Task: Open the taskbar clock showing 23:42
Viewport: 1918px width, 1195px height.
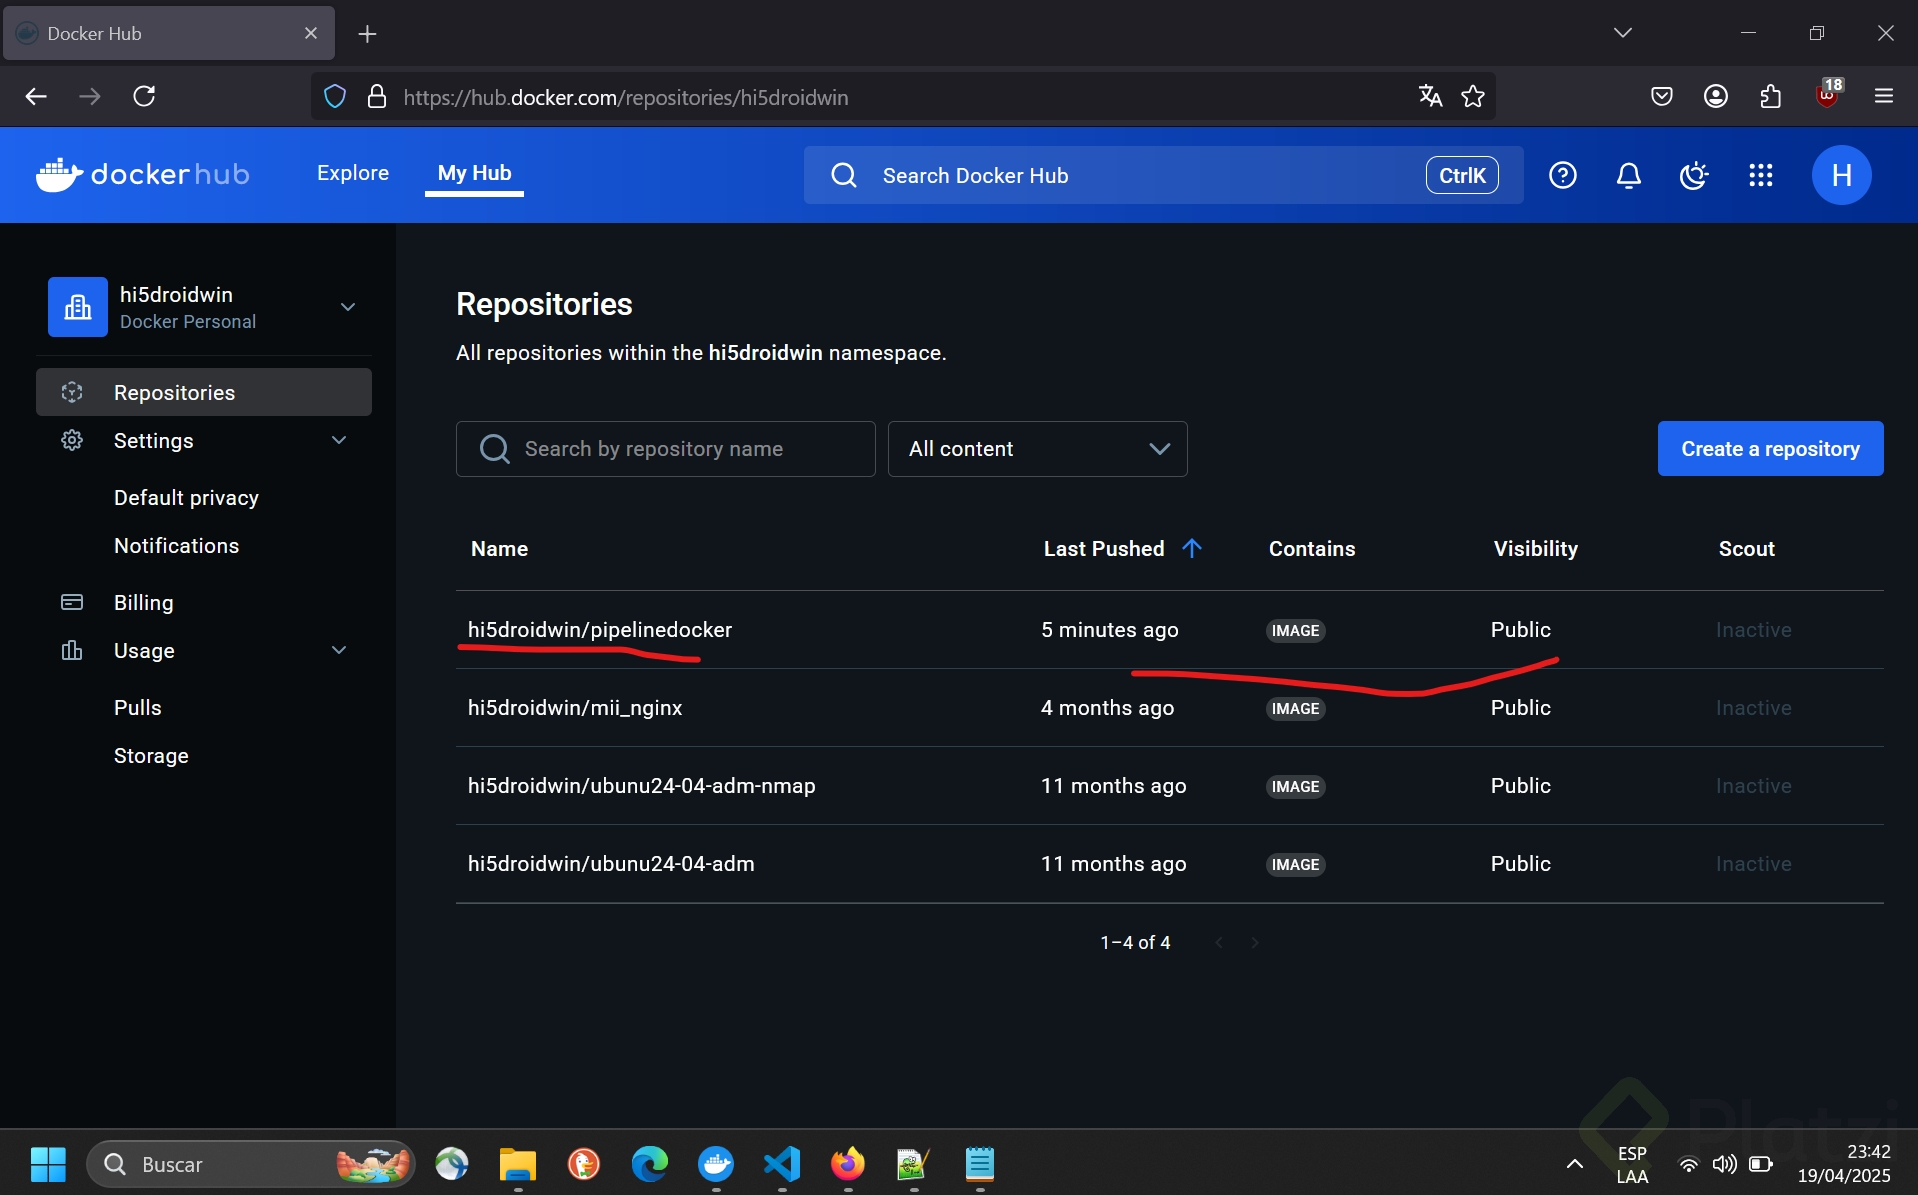Action: coord(1844,1164)
